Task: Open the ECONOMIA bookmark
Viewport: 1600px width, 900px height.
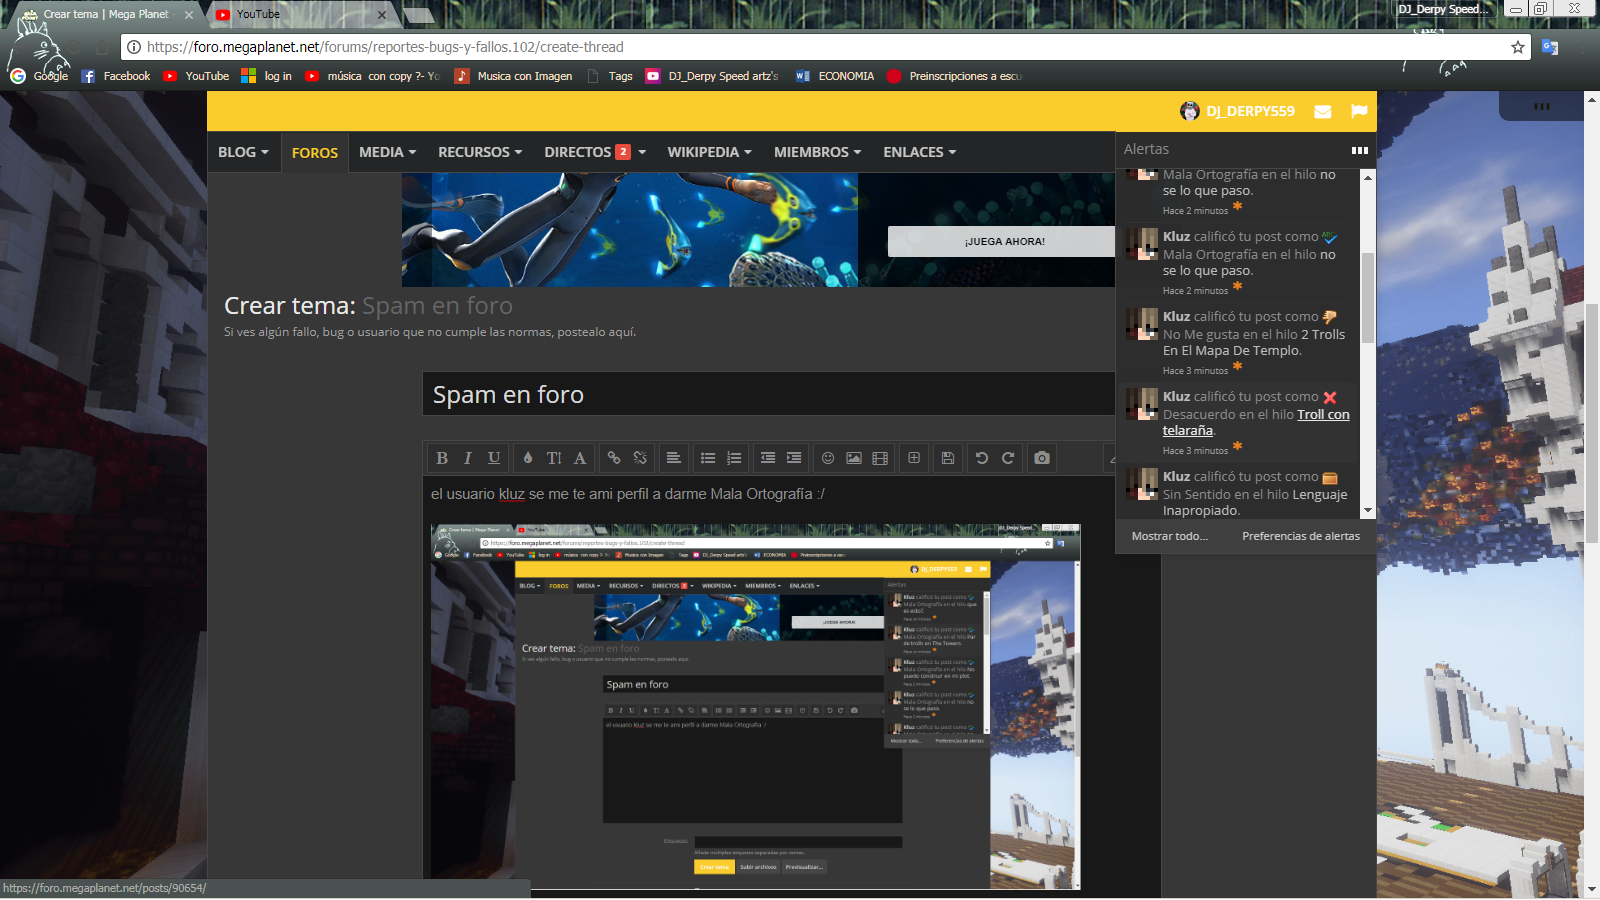Action: click(835, 76)
